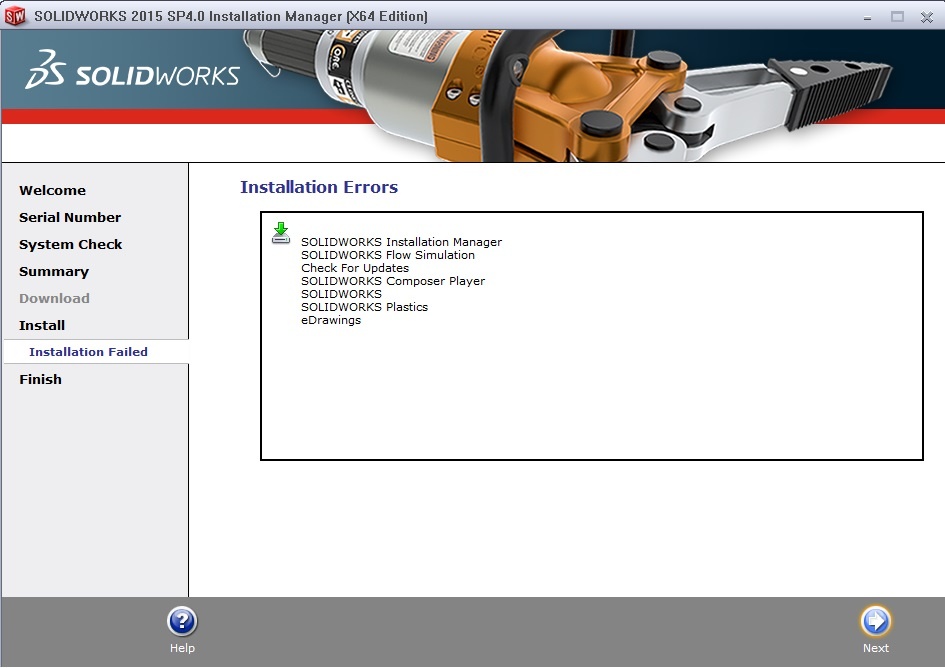The width and height of the screenshot is (945, 668).
Task: Open the Welcome step in sidebar
Action: click(x=52, y=191)
